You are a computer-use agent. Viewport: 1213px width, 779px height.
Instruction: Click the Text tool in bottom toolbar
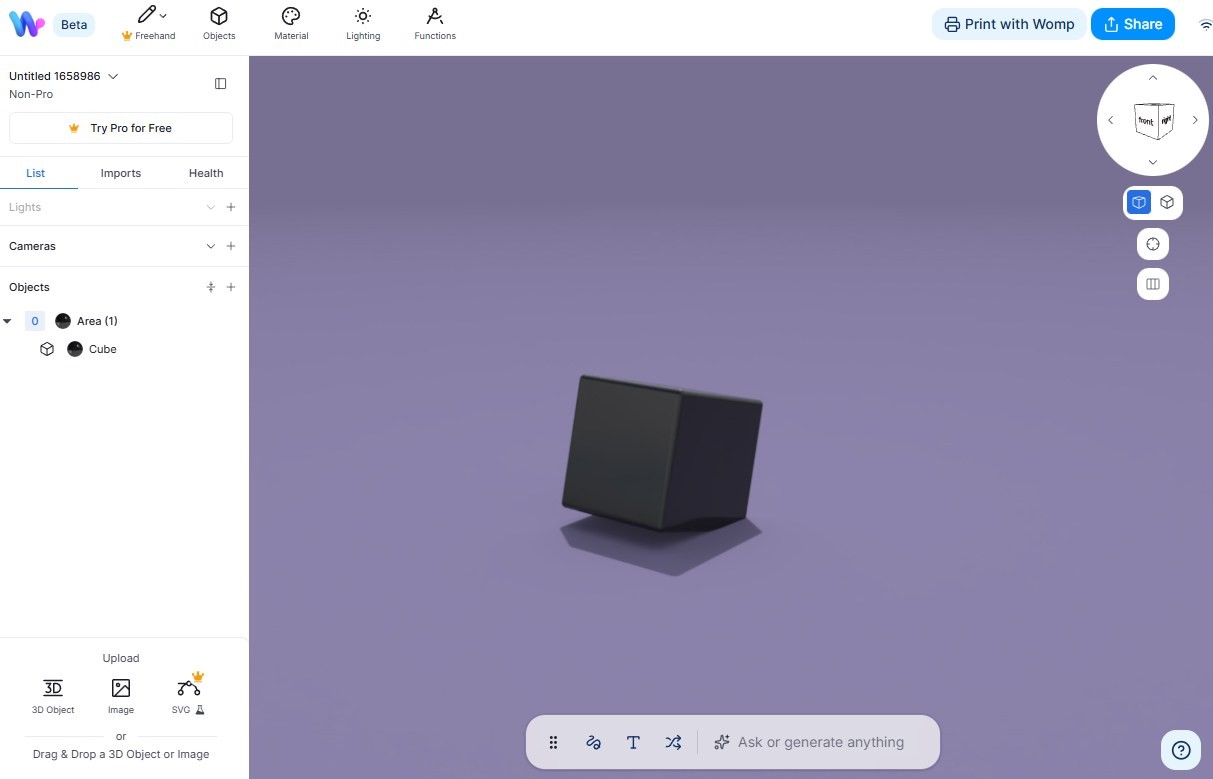pos(633,742)
